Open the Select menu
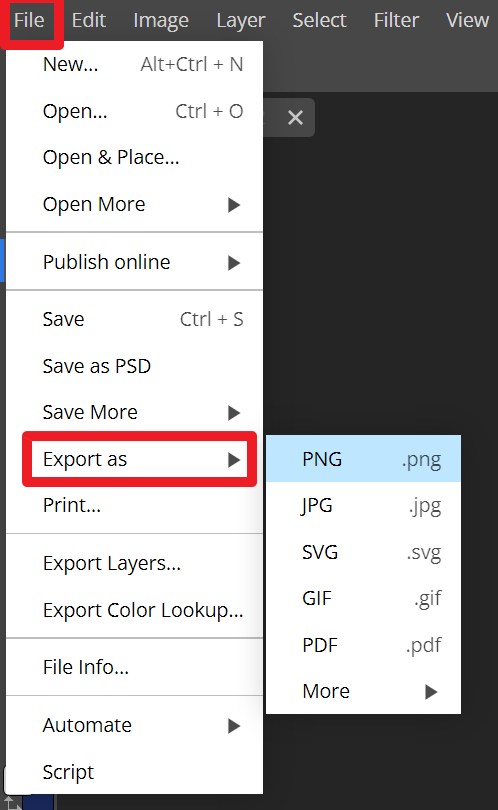 tap(319, 21)
